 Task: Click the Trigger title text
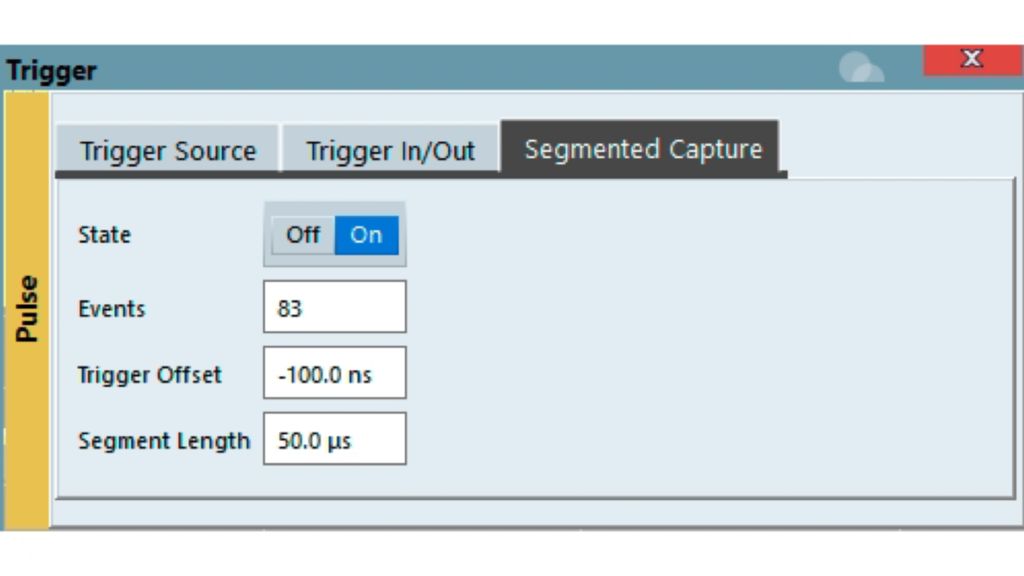click(x=52, y=71)
